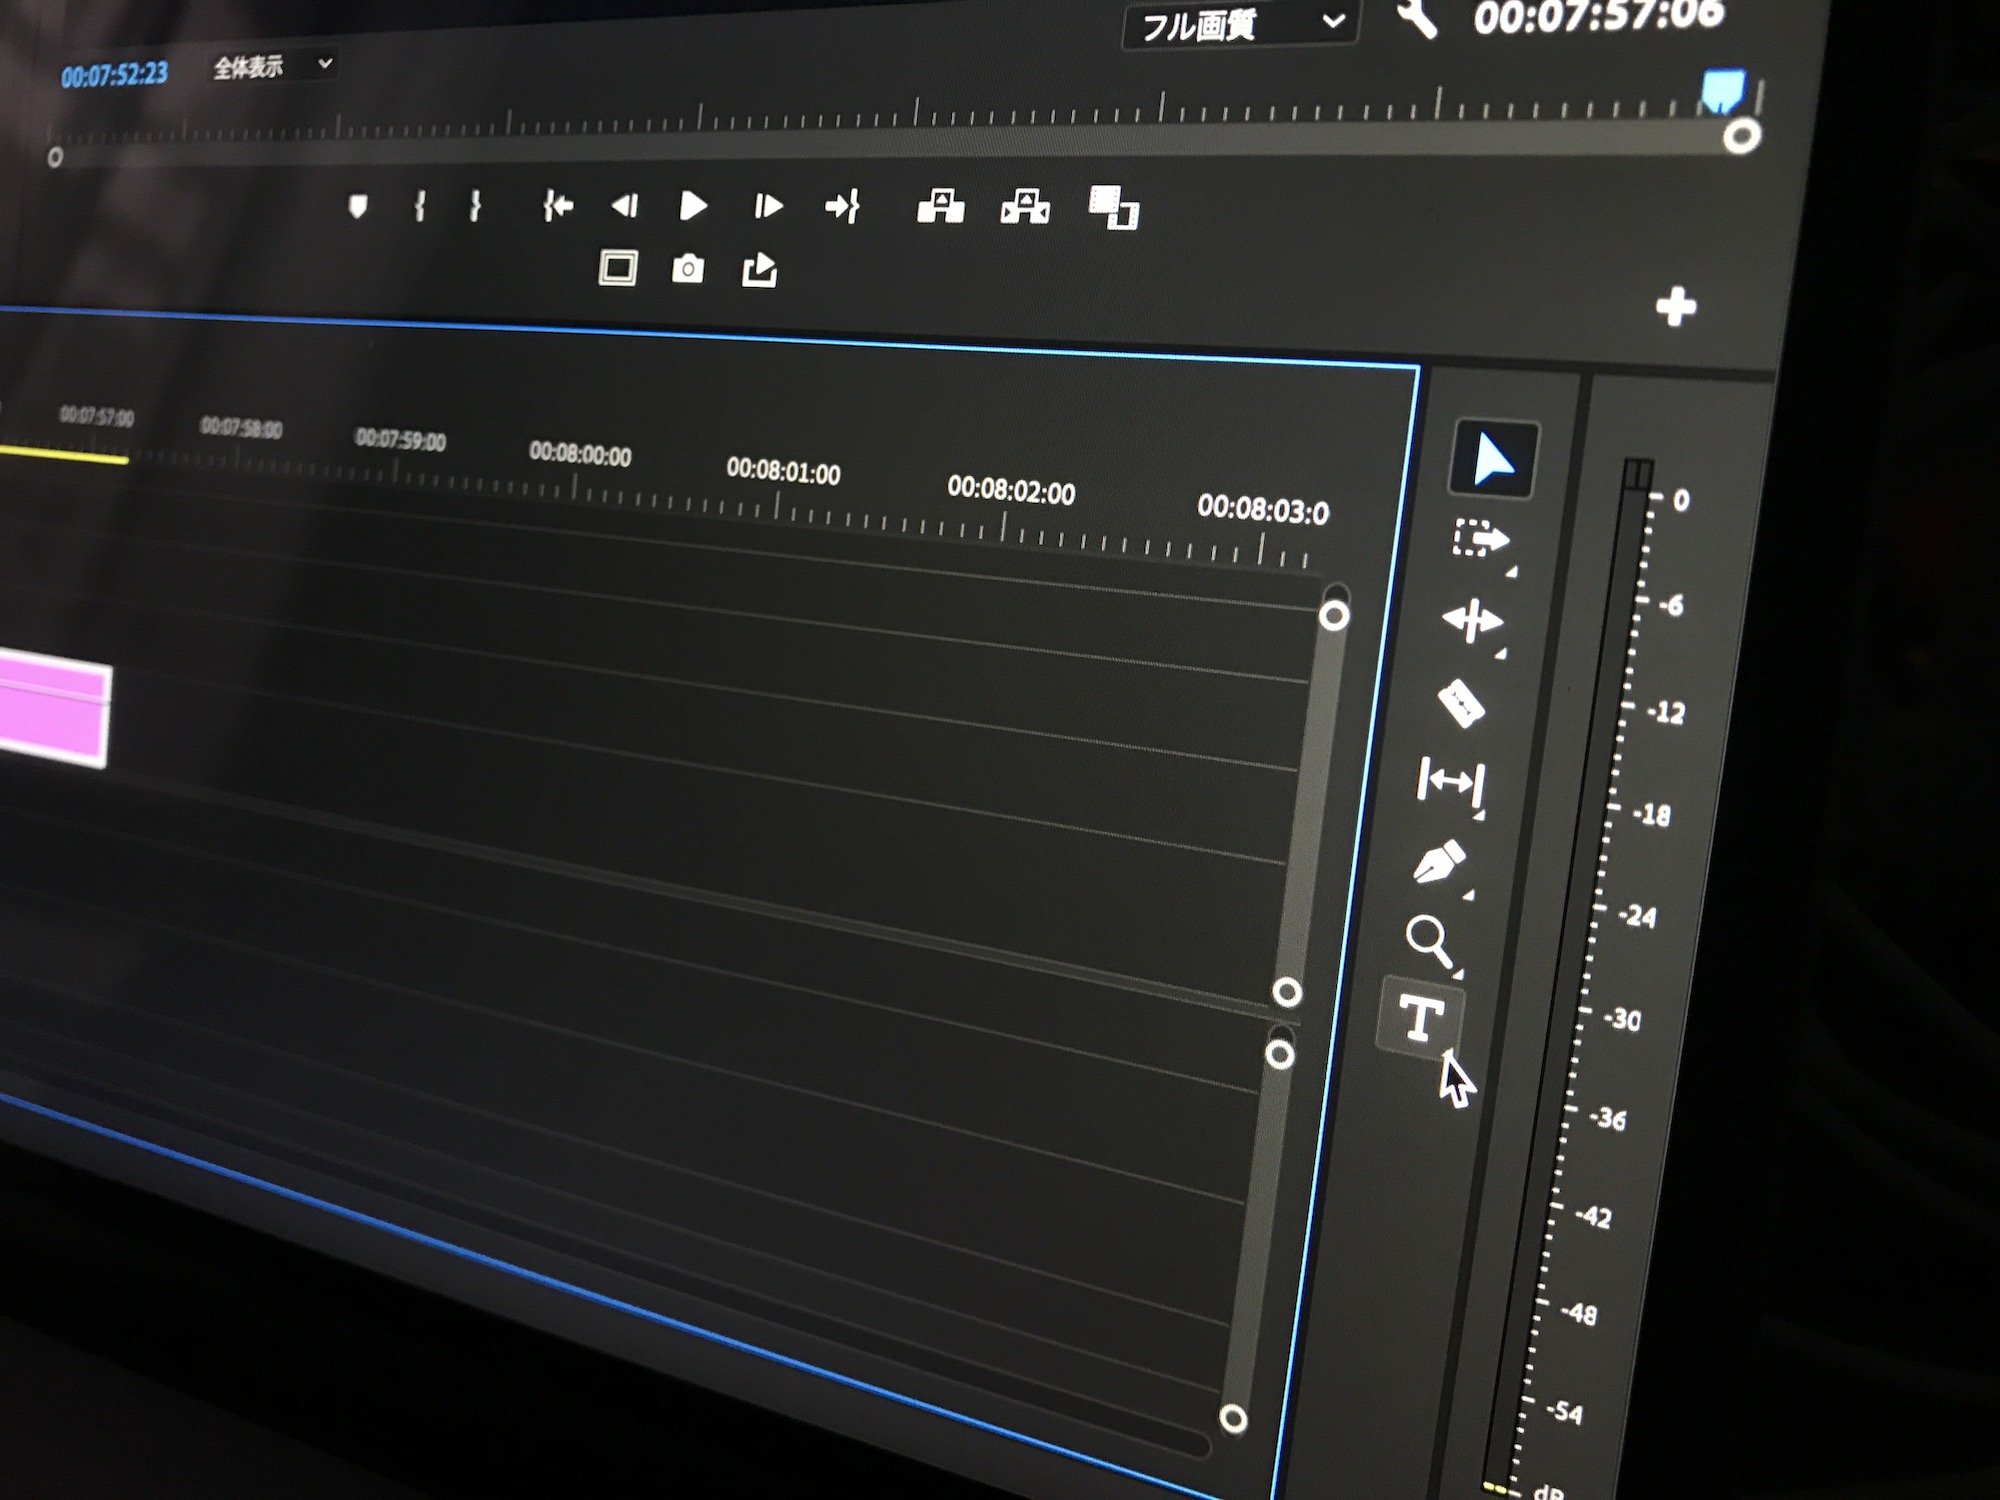2000x1500 pixels.
Task: Pick the Razor tool
Action: click(x=1461, y=703)
